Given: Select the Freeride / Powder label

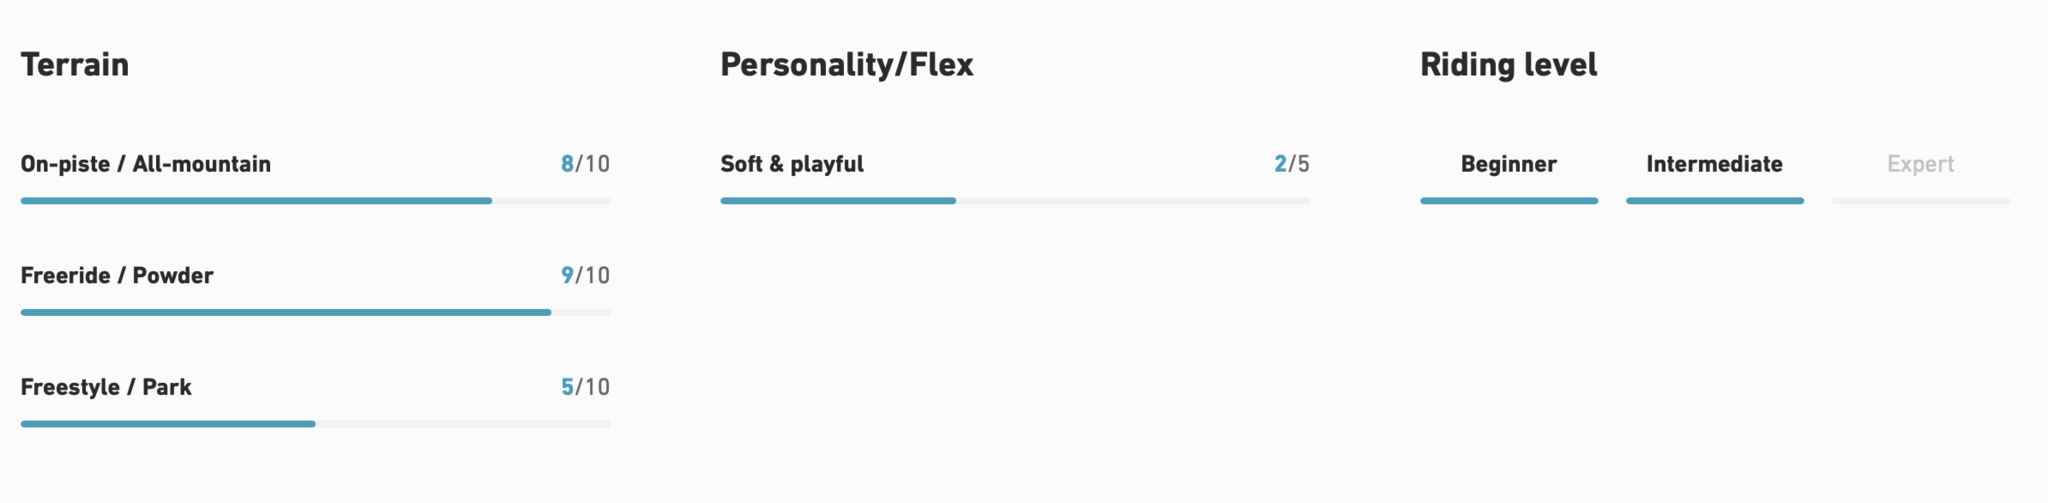Looking at the screenshot, I should click(117, 276).
